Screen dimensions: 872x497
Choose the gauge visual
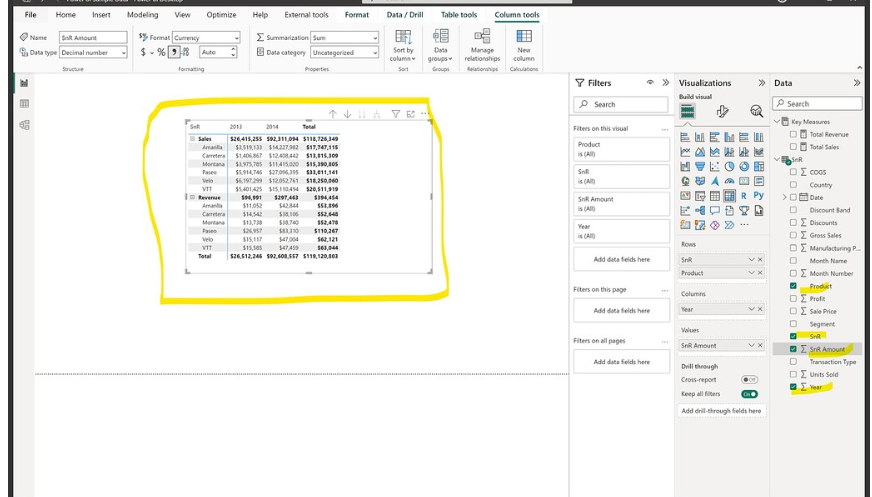(729, 181)
